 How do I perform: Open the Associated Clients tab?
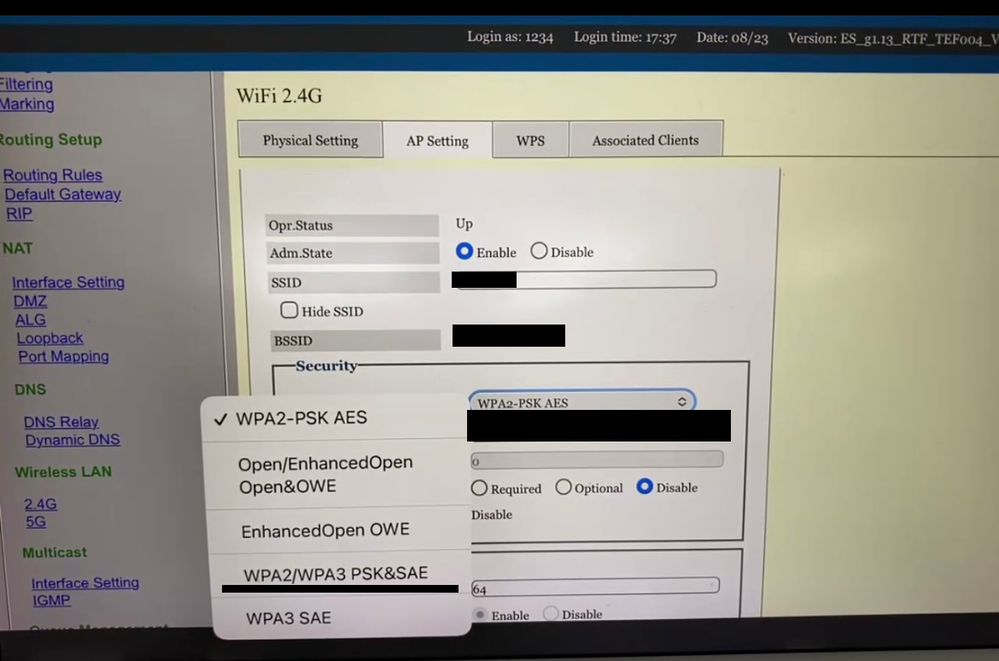(x=645, y=140)
